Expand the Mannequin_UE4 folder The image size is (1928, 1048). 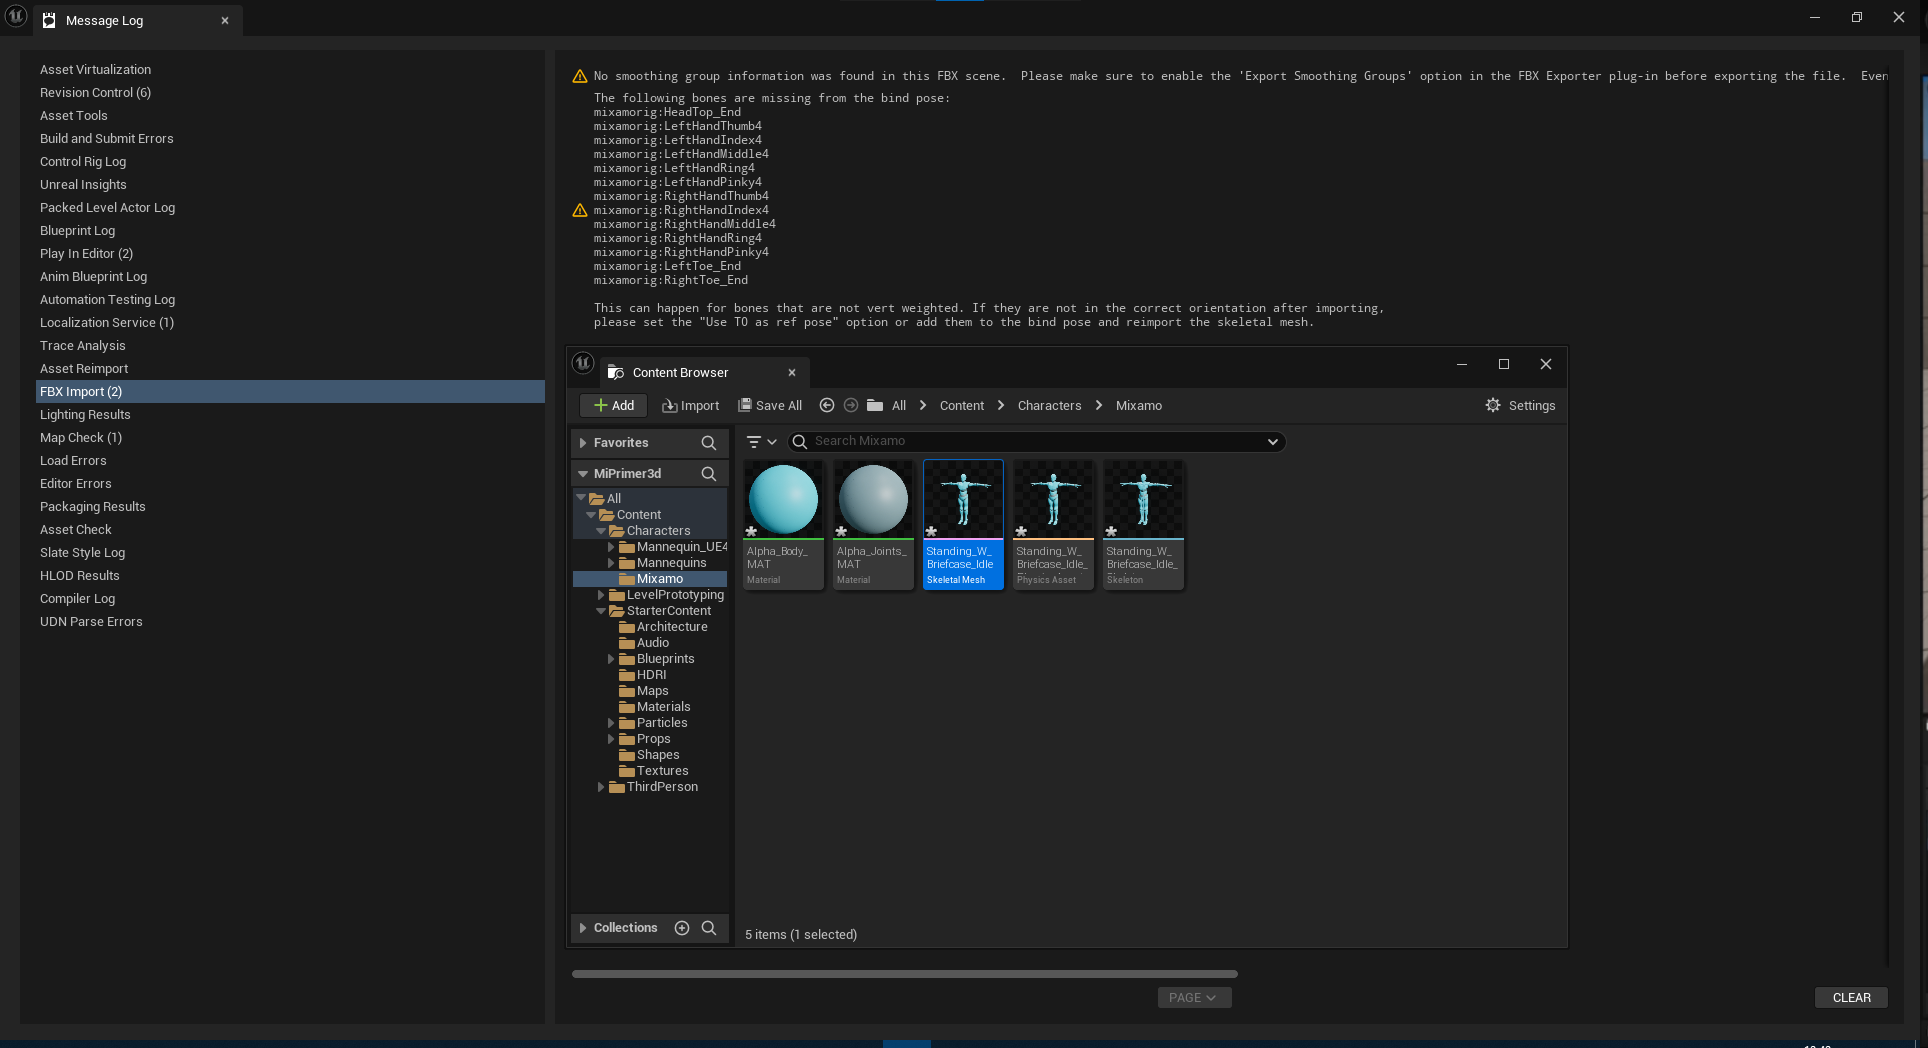pyautogui.click(x=611, y=547)
